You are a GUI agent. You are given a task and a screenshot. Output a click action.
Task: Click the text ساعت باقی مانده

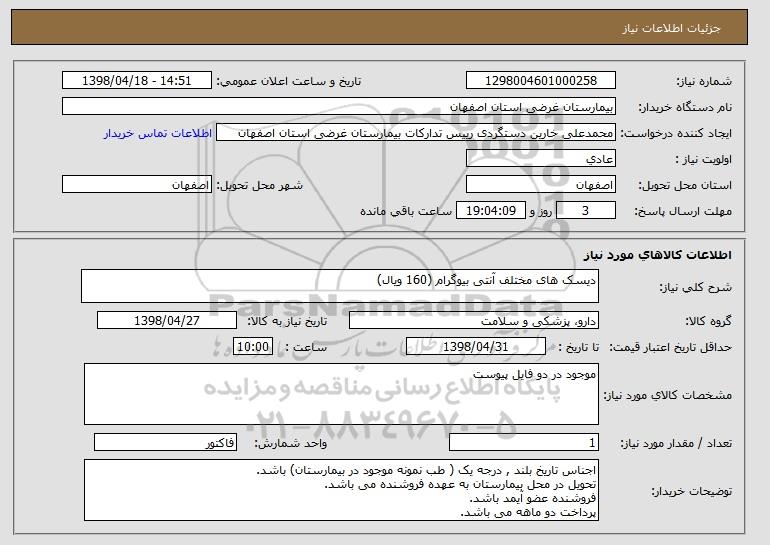click(x=406, y=211)
